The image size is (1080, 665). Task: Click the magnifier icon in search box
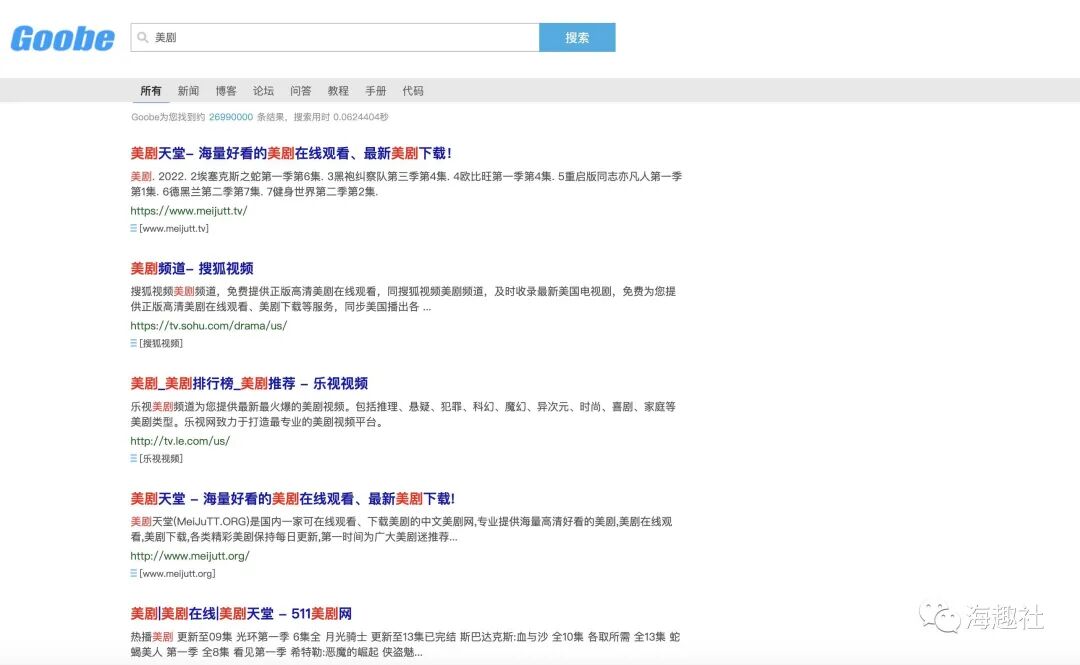pyautogui.click(x=143, y=37)
